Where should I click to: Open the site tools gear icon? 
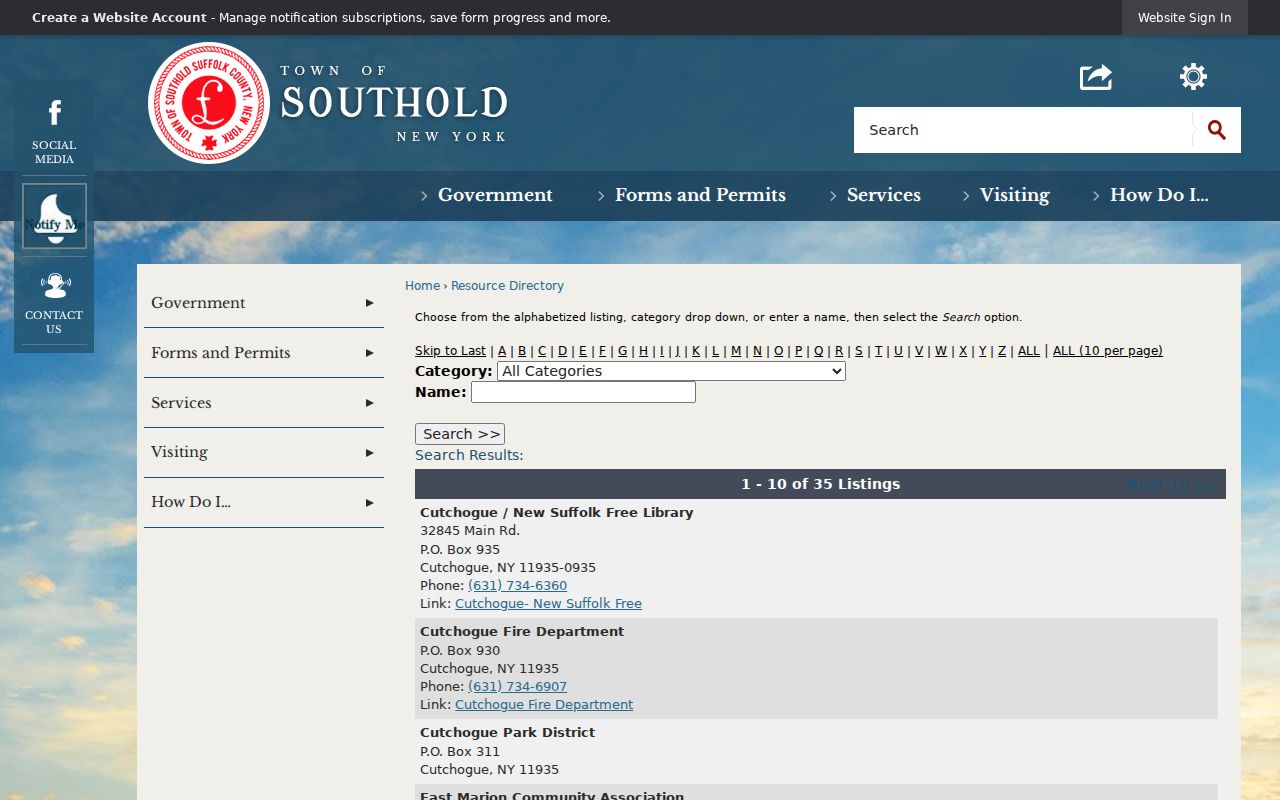pos(1193,77)
